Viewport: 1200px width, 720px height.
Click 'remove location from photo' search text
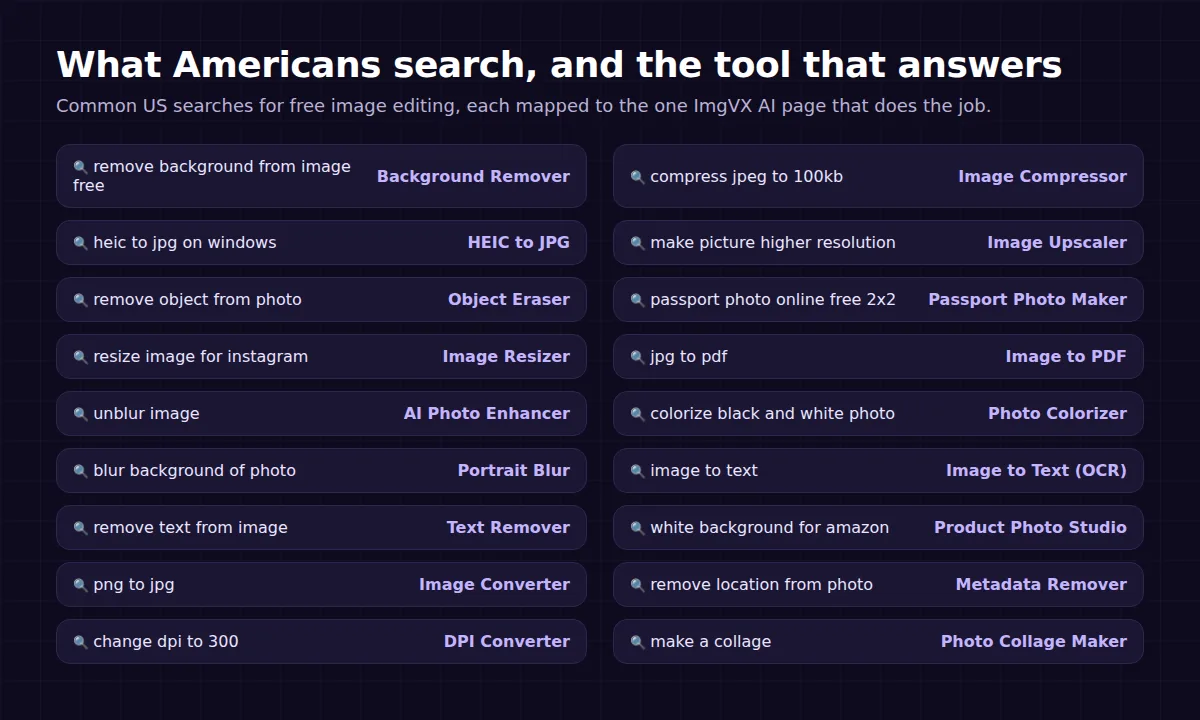coord(761,584)
